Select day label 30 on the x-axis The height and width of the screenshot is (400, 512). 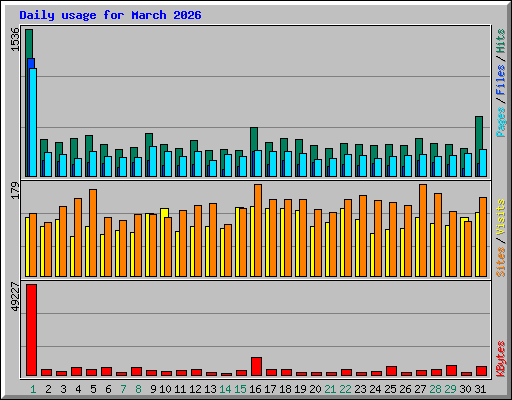[x=465, y=389]
